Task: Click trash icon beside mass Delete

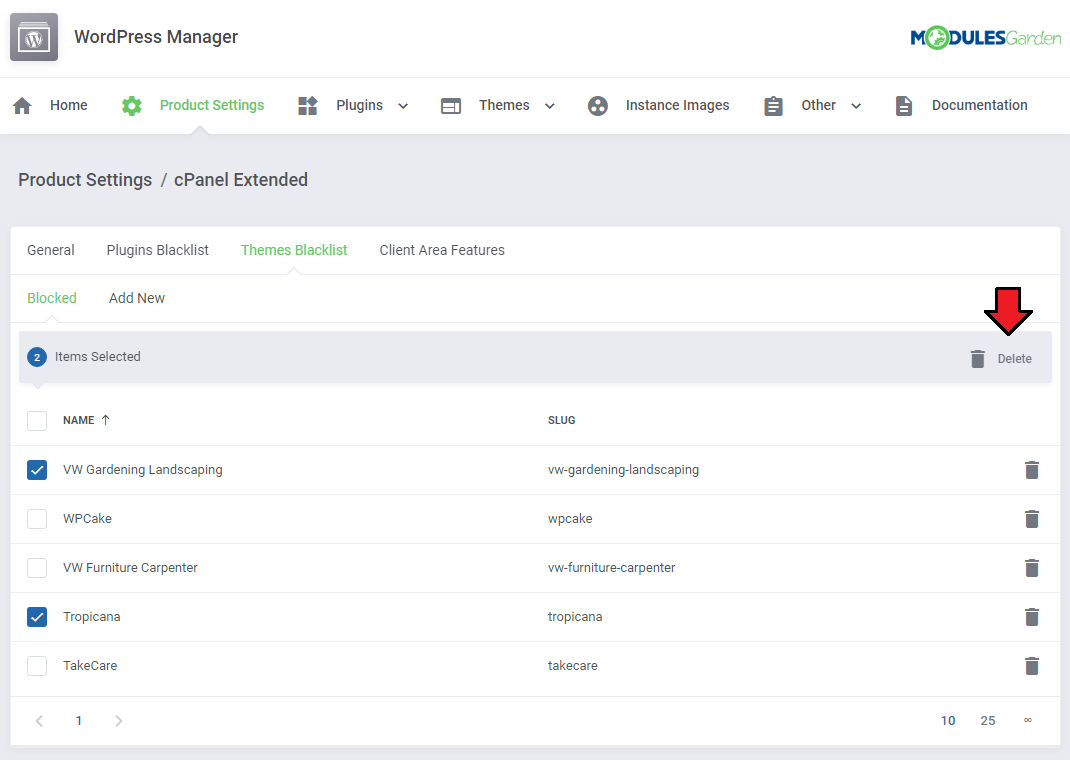Action: click(978, 358)
